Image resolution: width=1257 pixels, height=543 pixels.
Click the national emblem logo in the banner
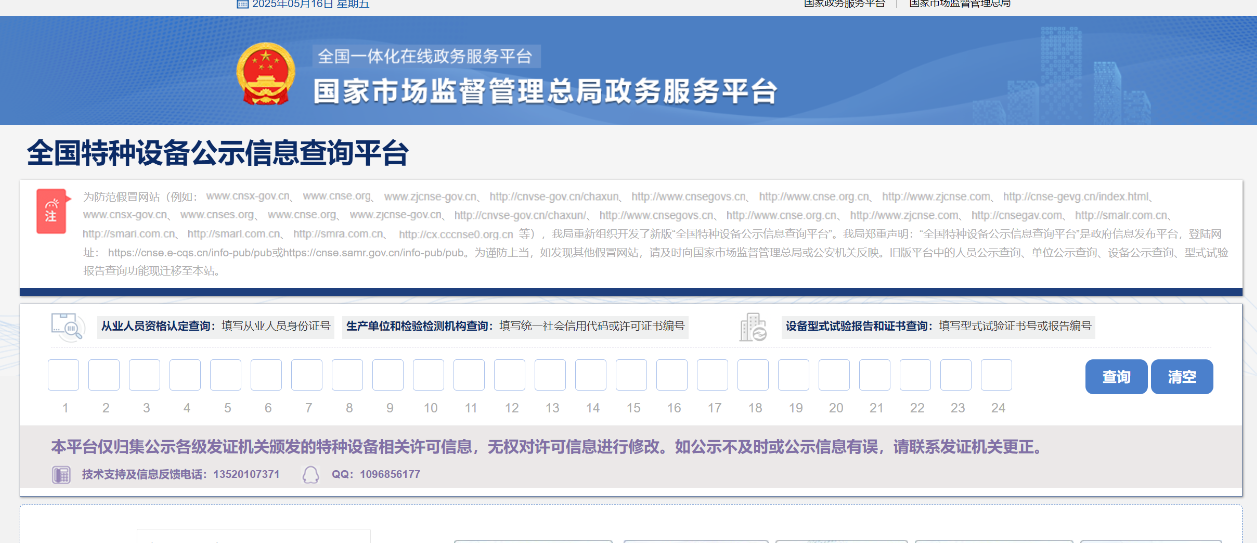point(266,73)
